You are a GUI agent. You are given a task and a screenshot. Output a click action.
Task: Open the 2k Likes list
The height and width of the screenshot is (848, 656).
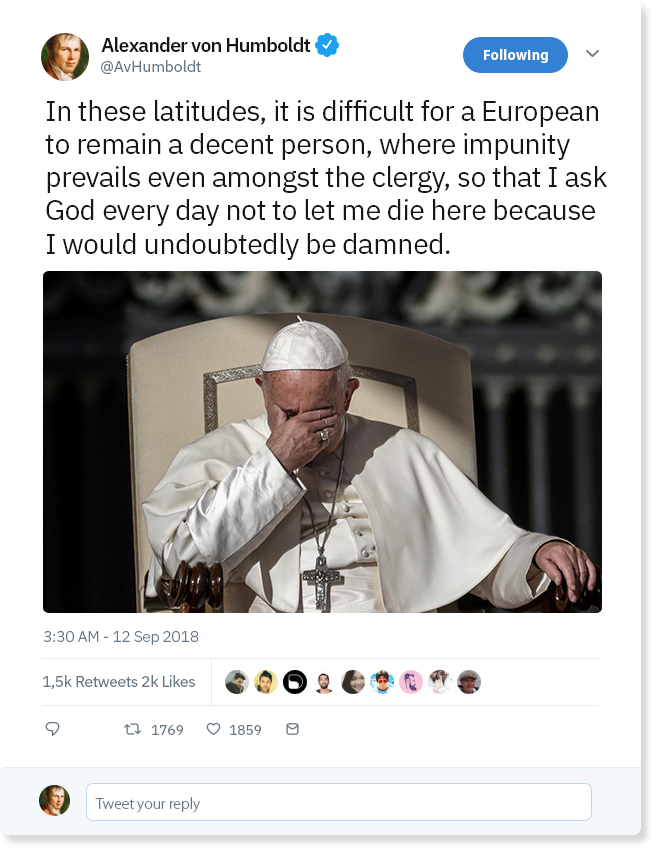(169, 682)
